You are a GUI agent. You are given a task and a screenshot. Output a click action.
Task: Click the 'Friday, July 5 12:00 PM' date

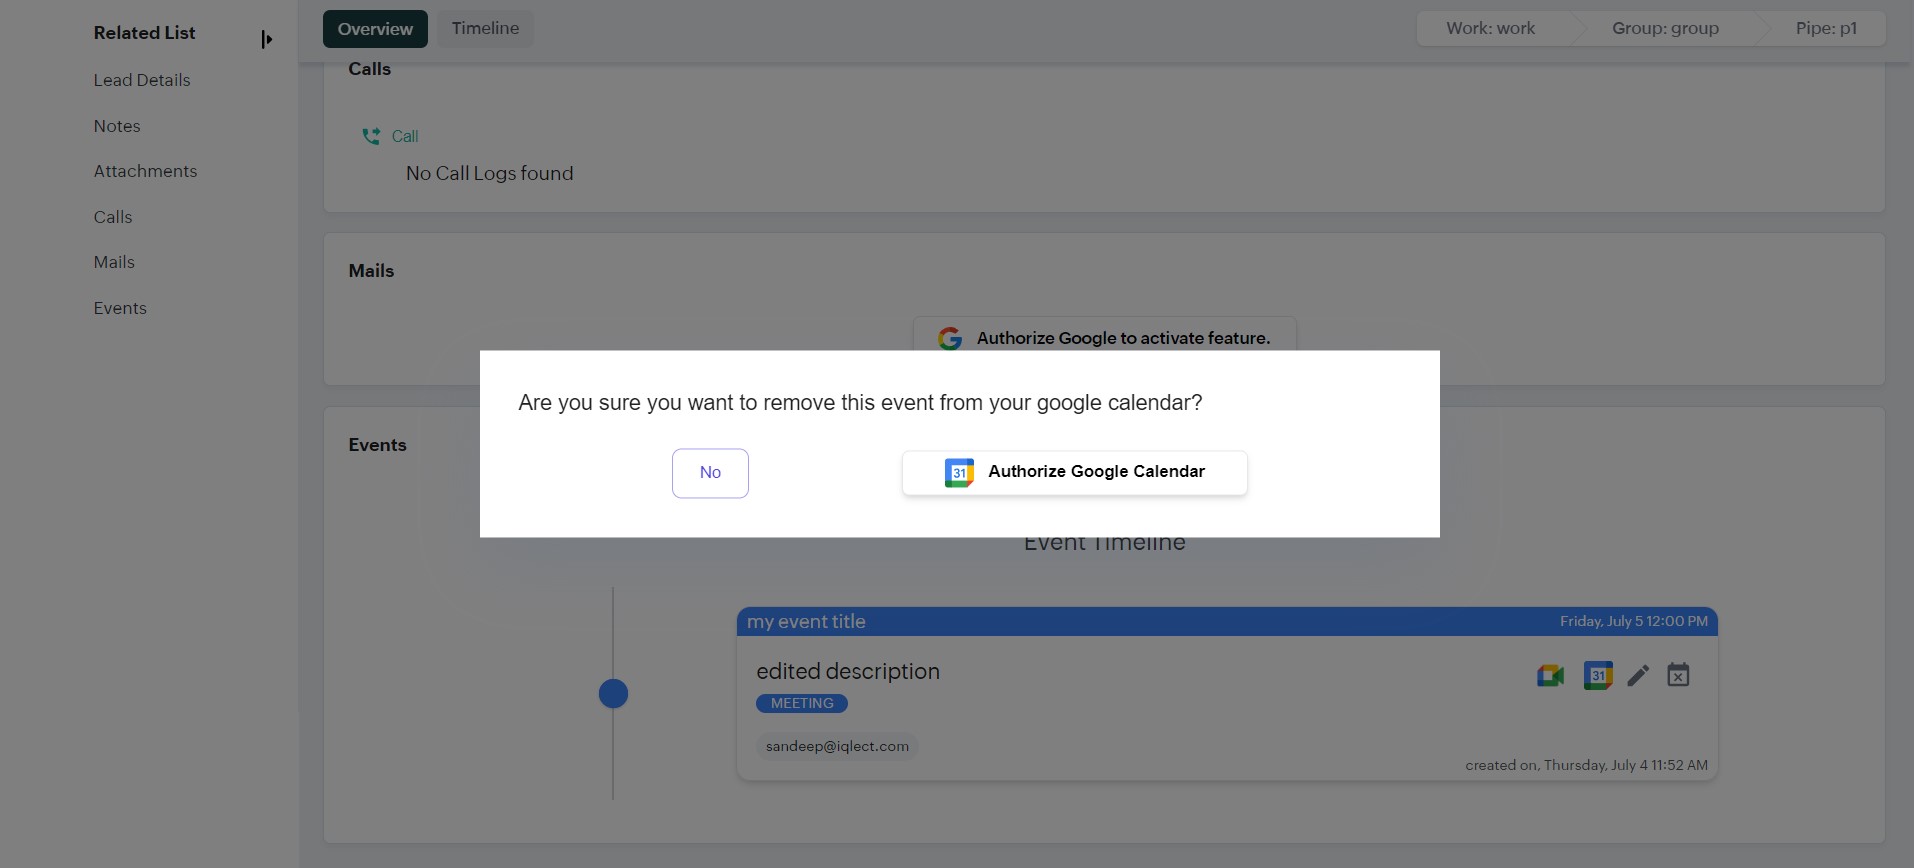pos(1634,621)
